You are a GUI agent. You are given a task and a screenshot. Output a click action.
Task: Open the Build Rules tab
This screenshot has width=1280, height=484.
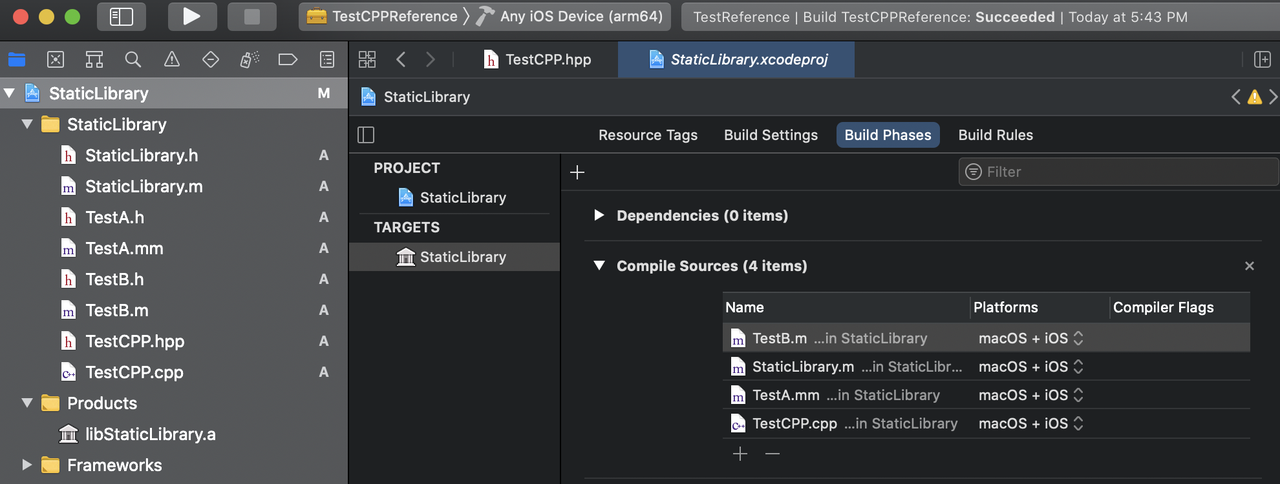coord(996,135)
